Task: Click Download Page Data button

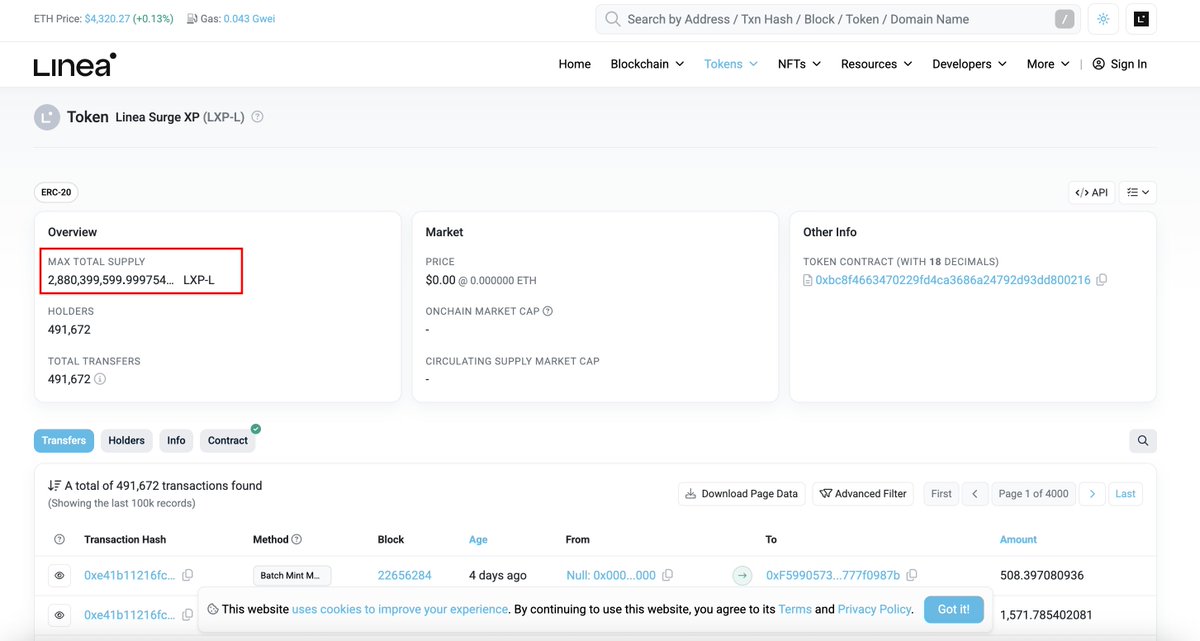Action: click(741, 493)
